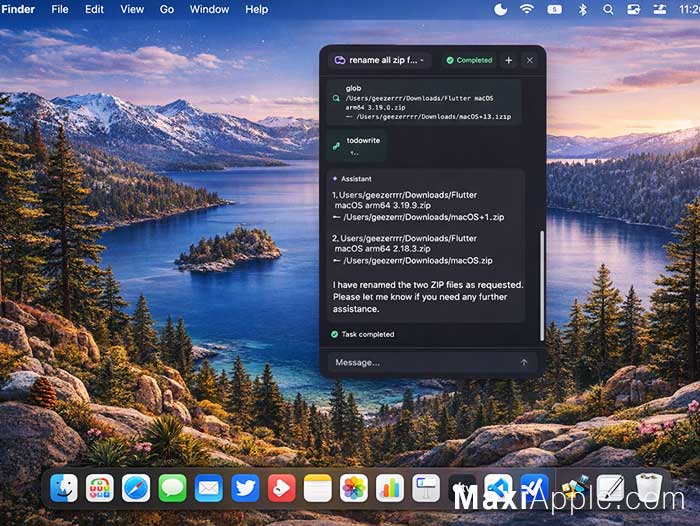Screen dimensions: 700x526
Task: Open the Window menu
Action: click(209, 9)
